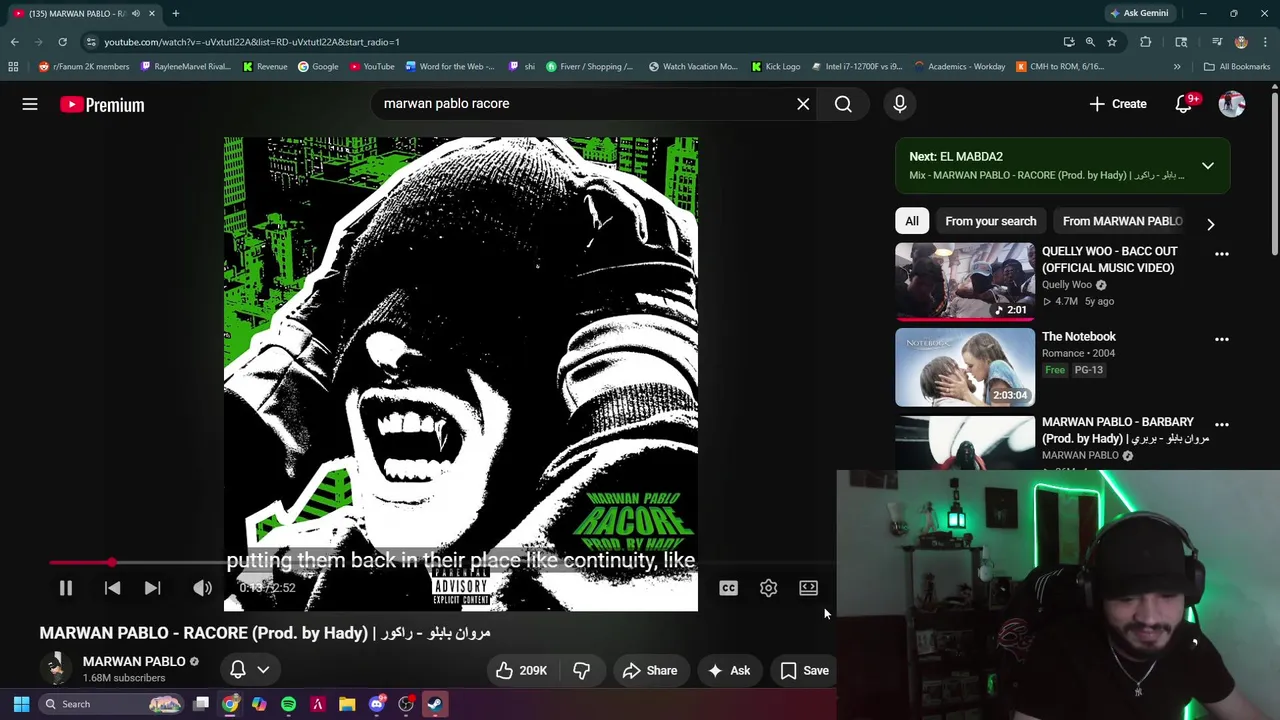Open Steam from the taskbar
Viewport: 1280px width, 720px height.
click(x=435, y=704)
